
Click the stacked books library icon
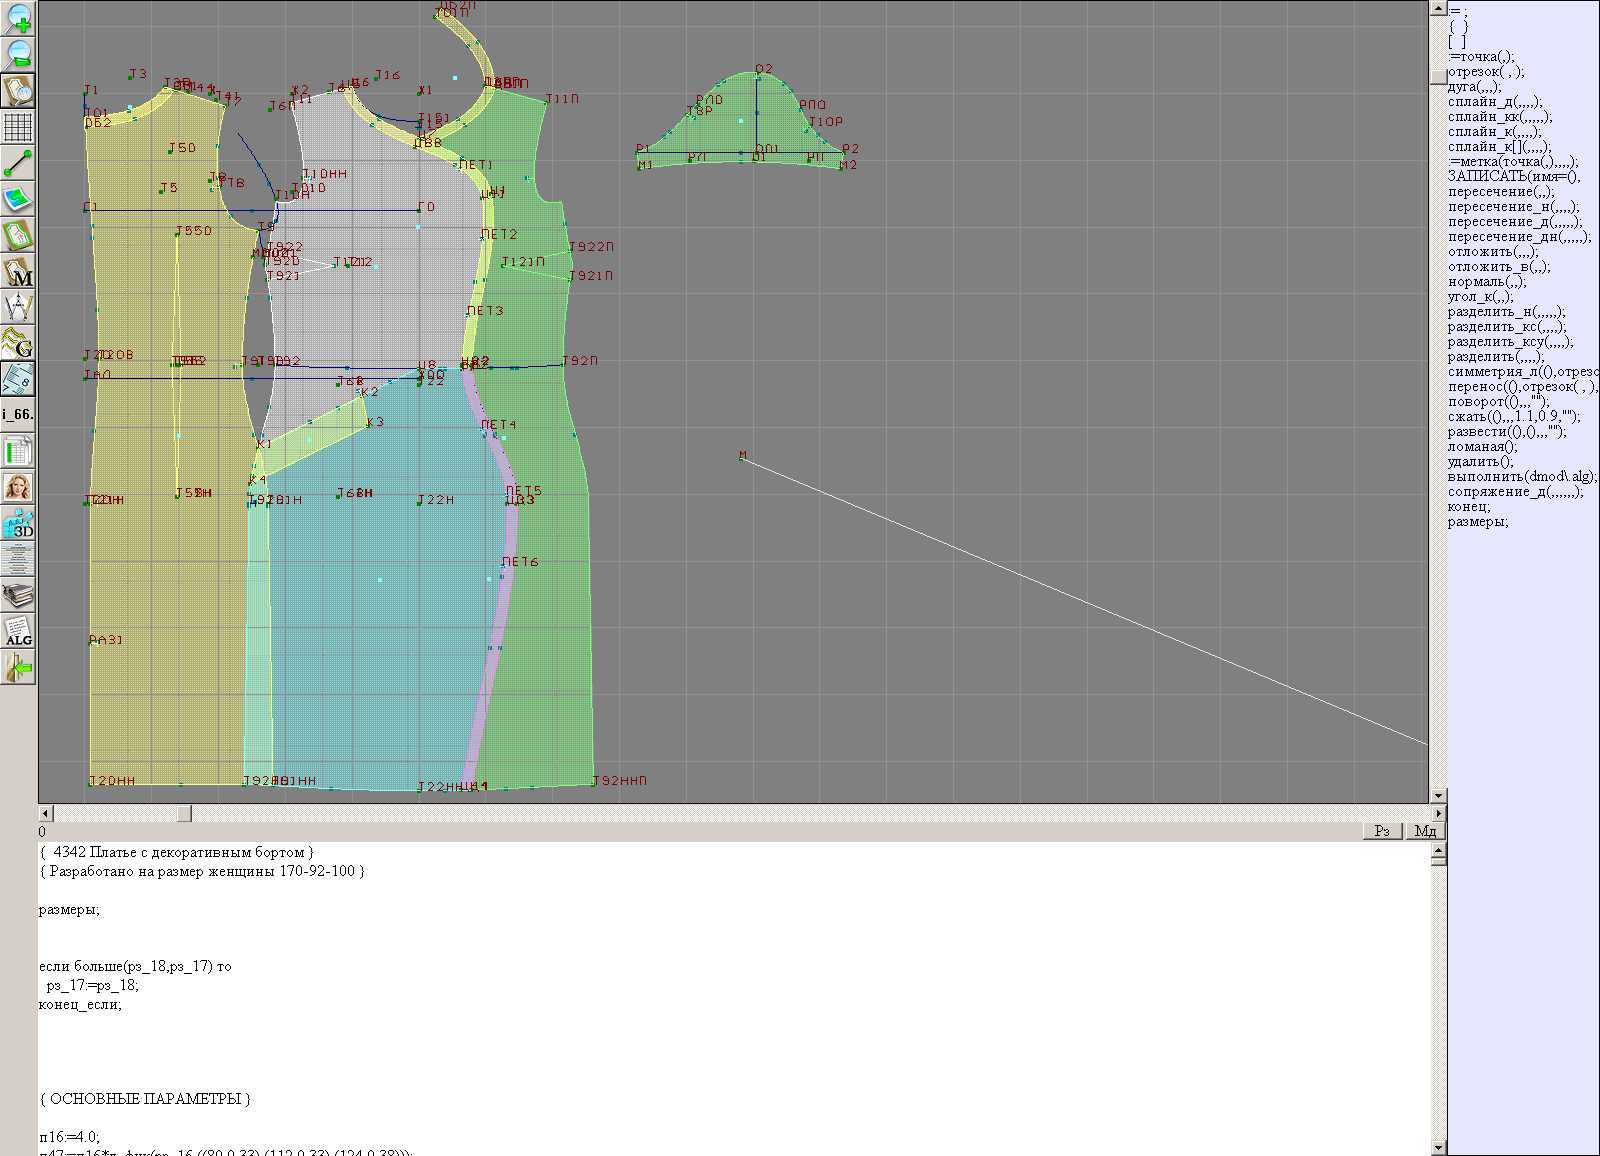18,596
